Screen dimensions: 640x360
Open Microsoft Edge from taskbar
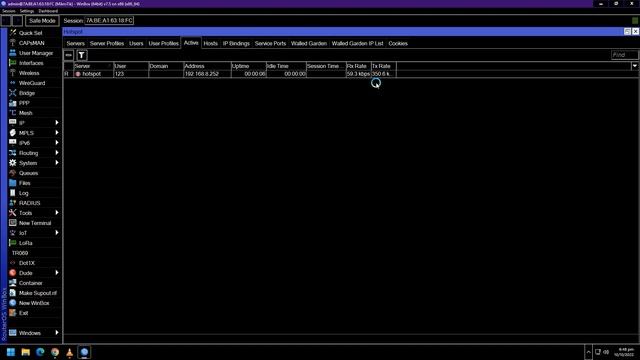[x=40, y=352]
